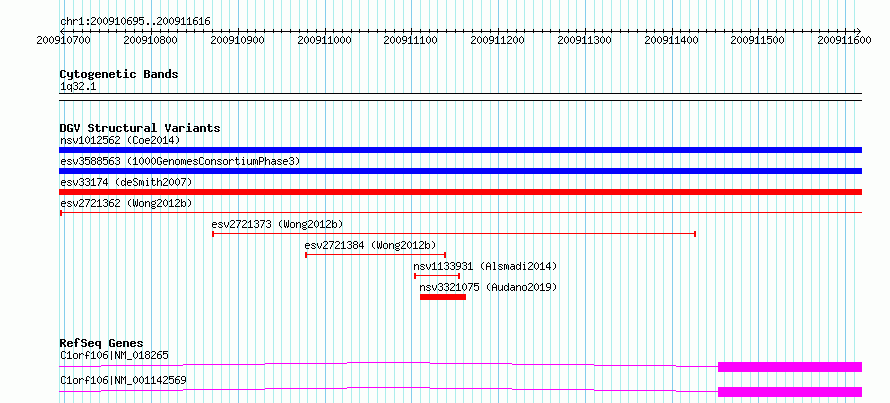
Task: Click the blue esv3588563 variant bar
Action: (x=460, y=171)
